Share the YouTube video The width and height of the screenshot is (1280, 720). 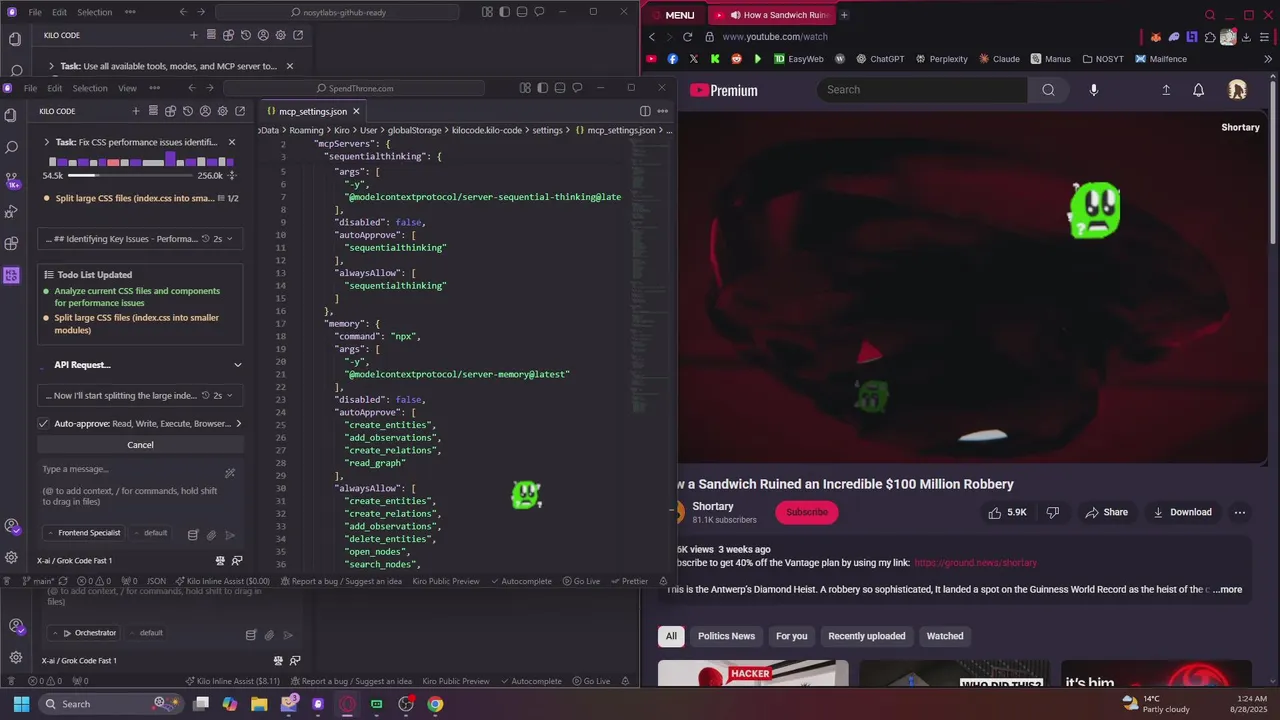pyautogui.click(x=1106, y=512)
